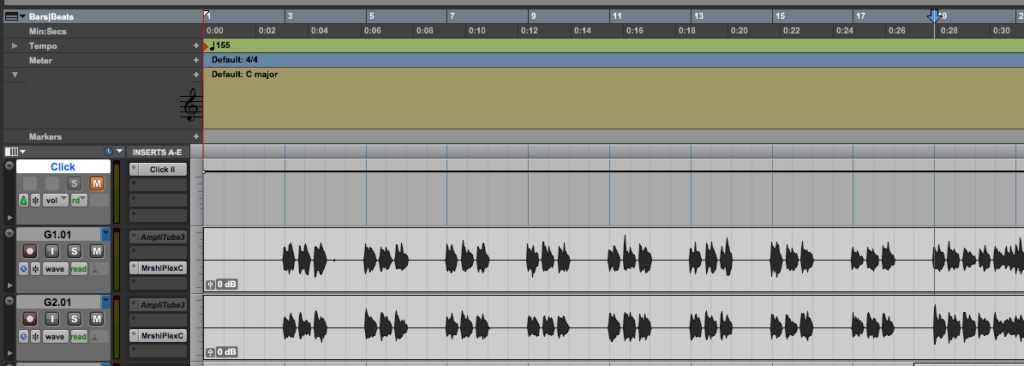Screen dimensions: 1024x366
Task: Select the Click track name
Action: pyautogui.click(x=63, y=167)
